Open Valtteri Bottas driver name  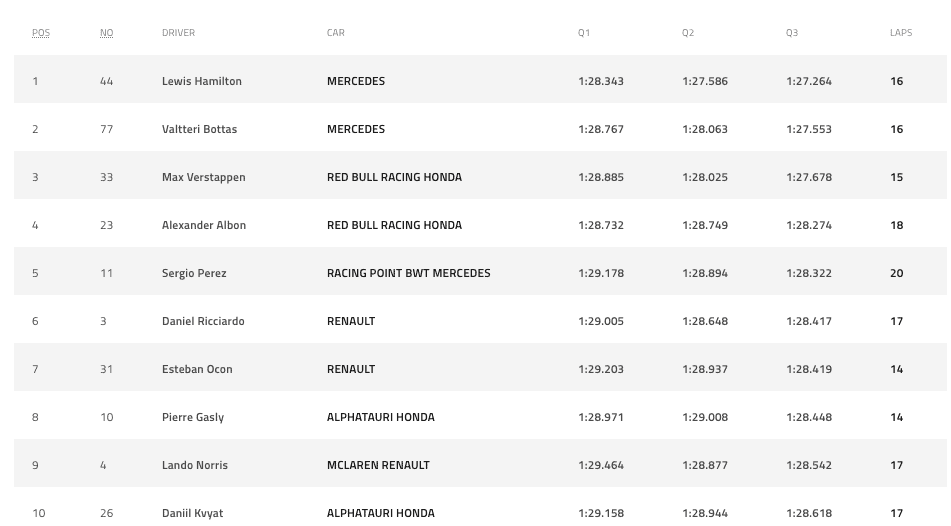pos(199,129)
